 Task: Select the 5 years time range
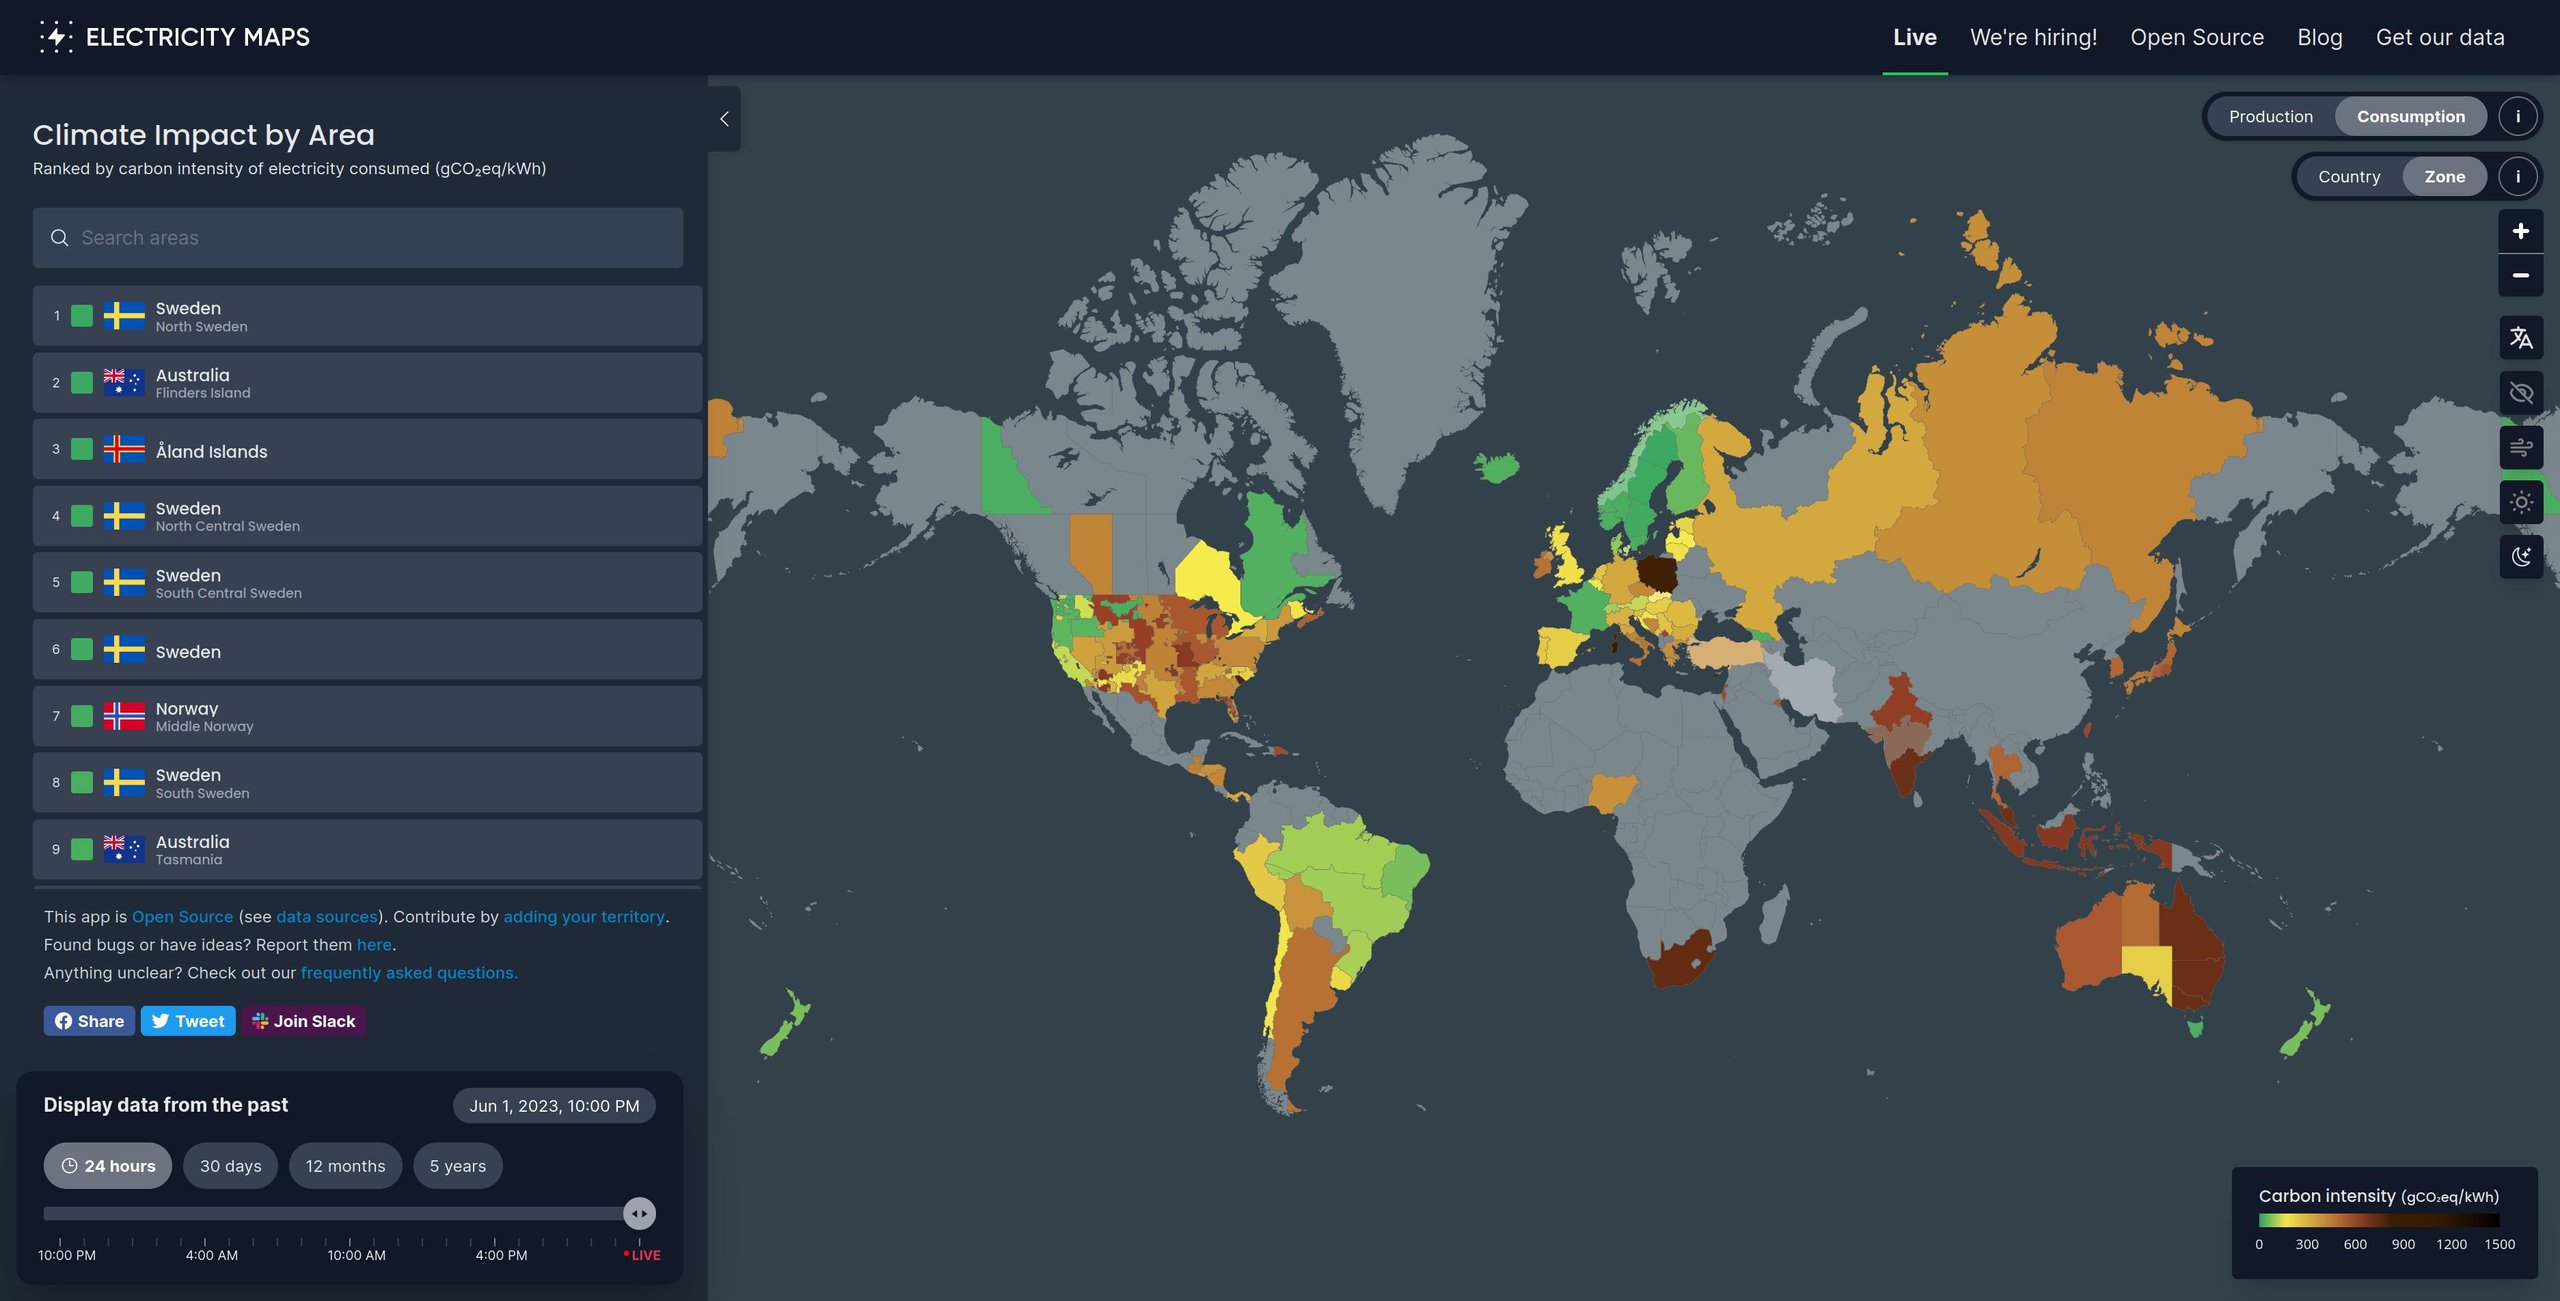pyautogui.click(x=457, y=1166)
